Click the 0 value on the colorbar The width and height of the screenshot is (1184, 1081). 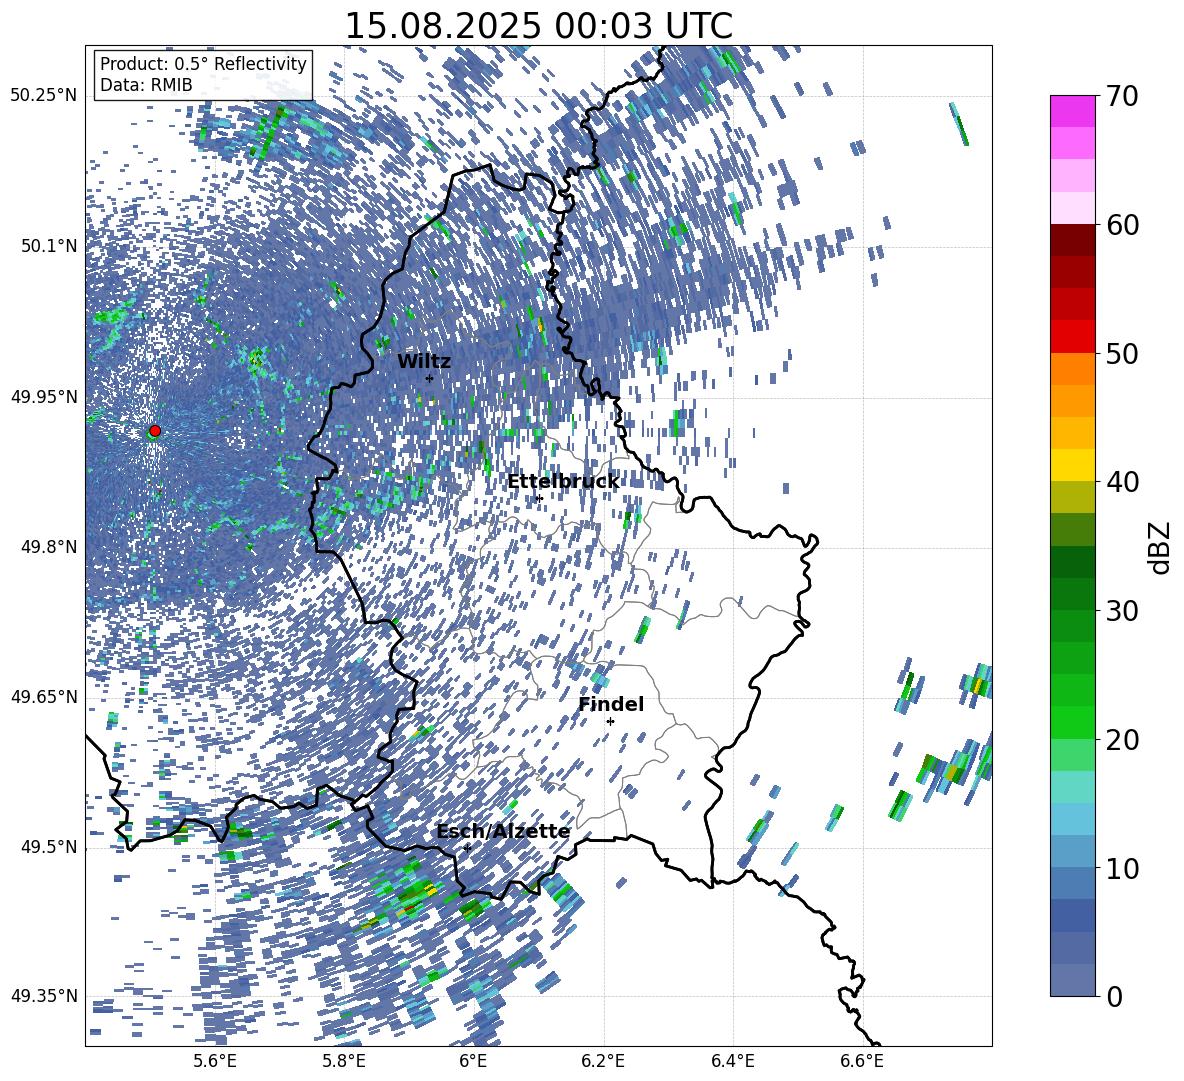(x=1115, y=996)
